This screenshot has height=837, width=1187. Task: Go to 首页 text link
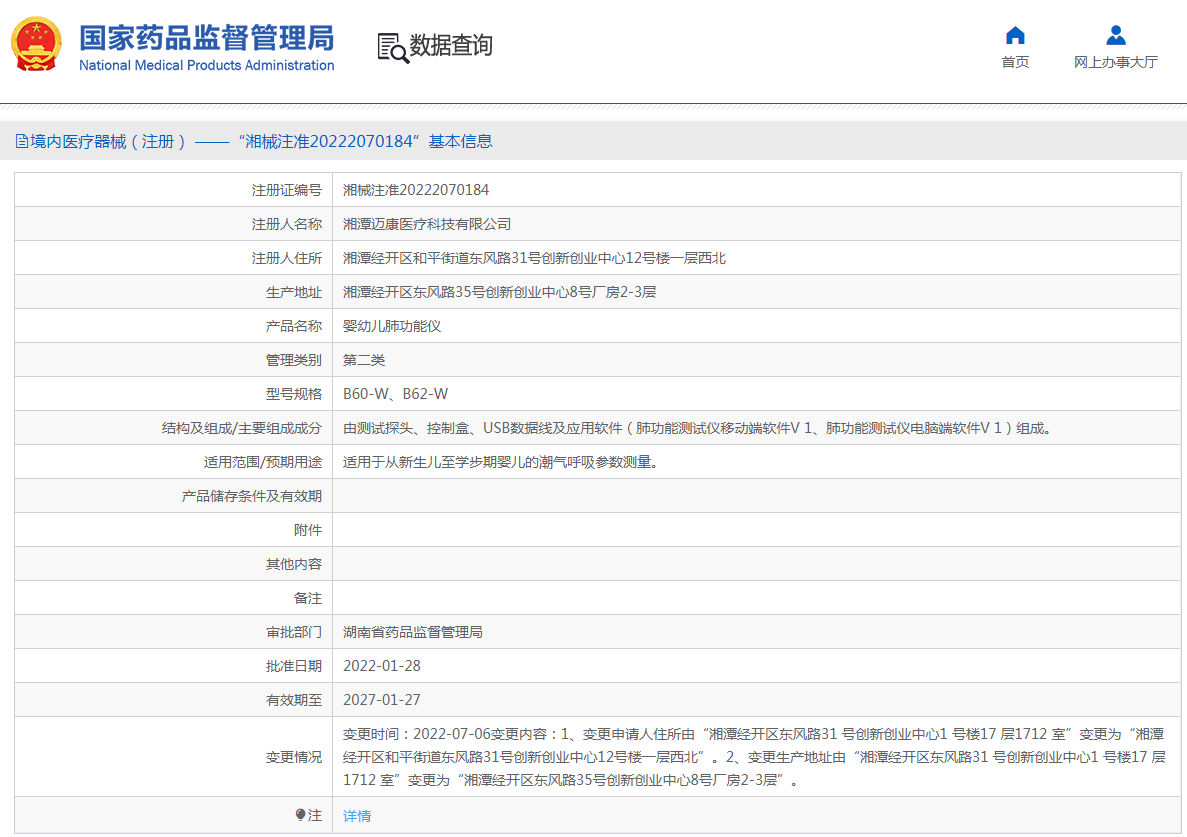[1015, 62]
